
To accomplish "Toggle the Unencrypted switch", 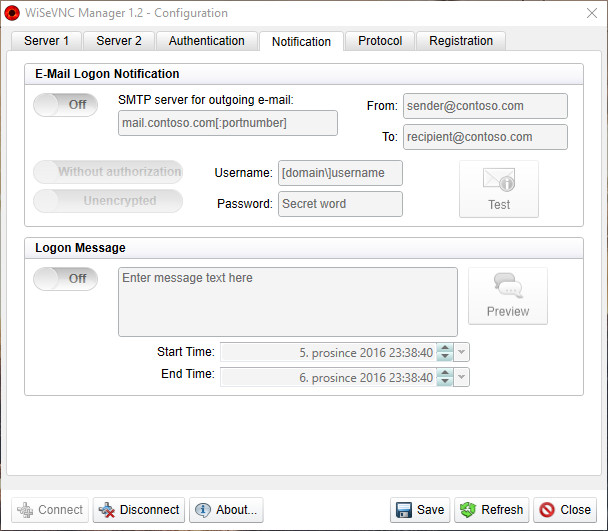I will (108, 201).
